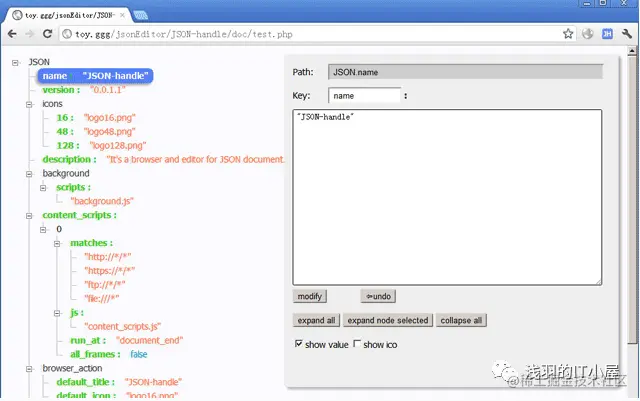The image size is (640, 401).
Task: Collapse the content_scripts node
Action: click(x=29, y=216)
